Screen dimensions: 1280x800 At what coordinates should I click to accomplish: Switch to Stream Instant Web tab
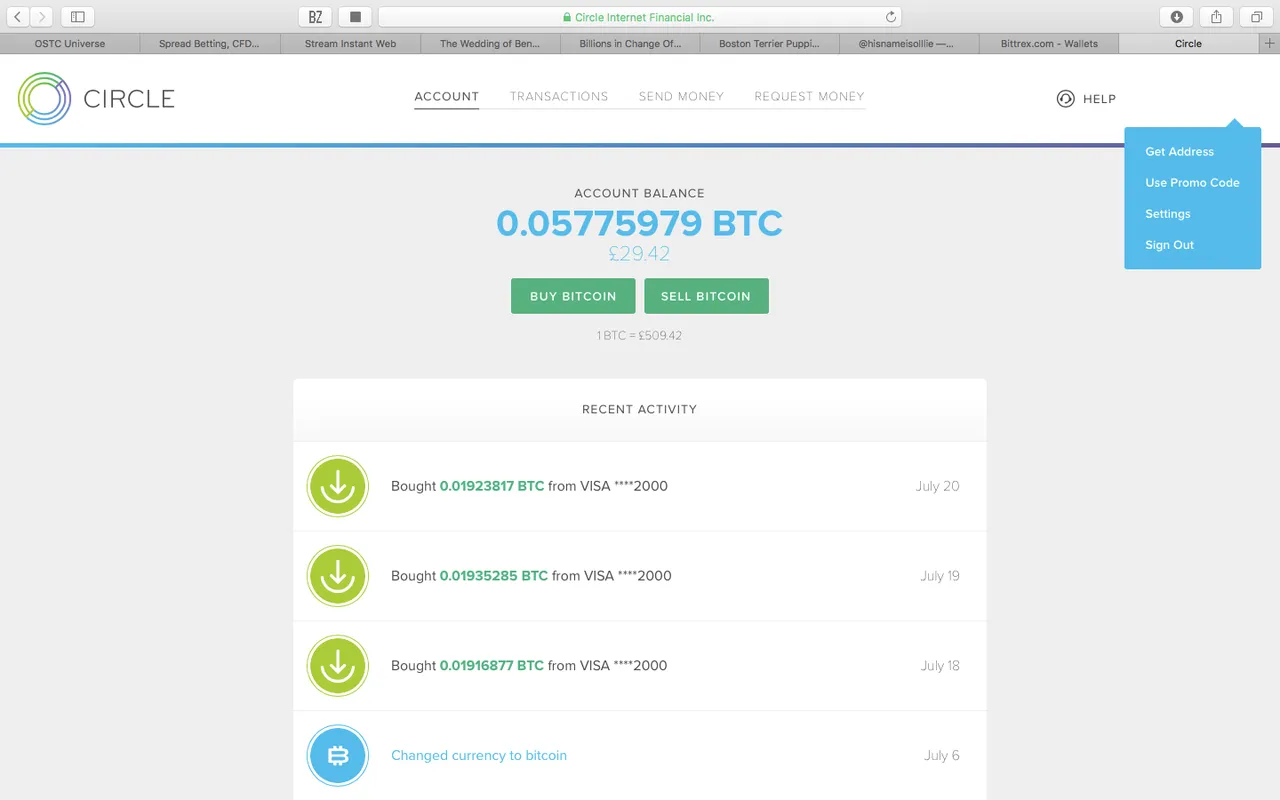click(x=350, y=43)
